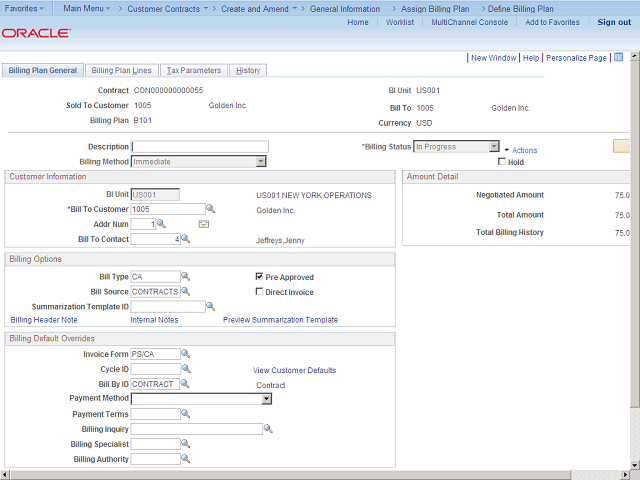Switch to the Billing Plan Lines tab
640x480 pixels.
click(x=121, y=71)
